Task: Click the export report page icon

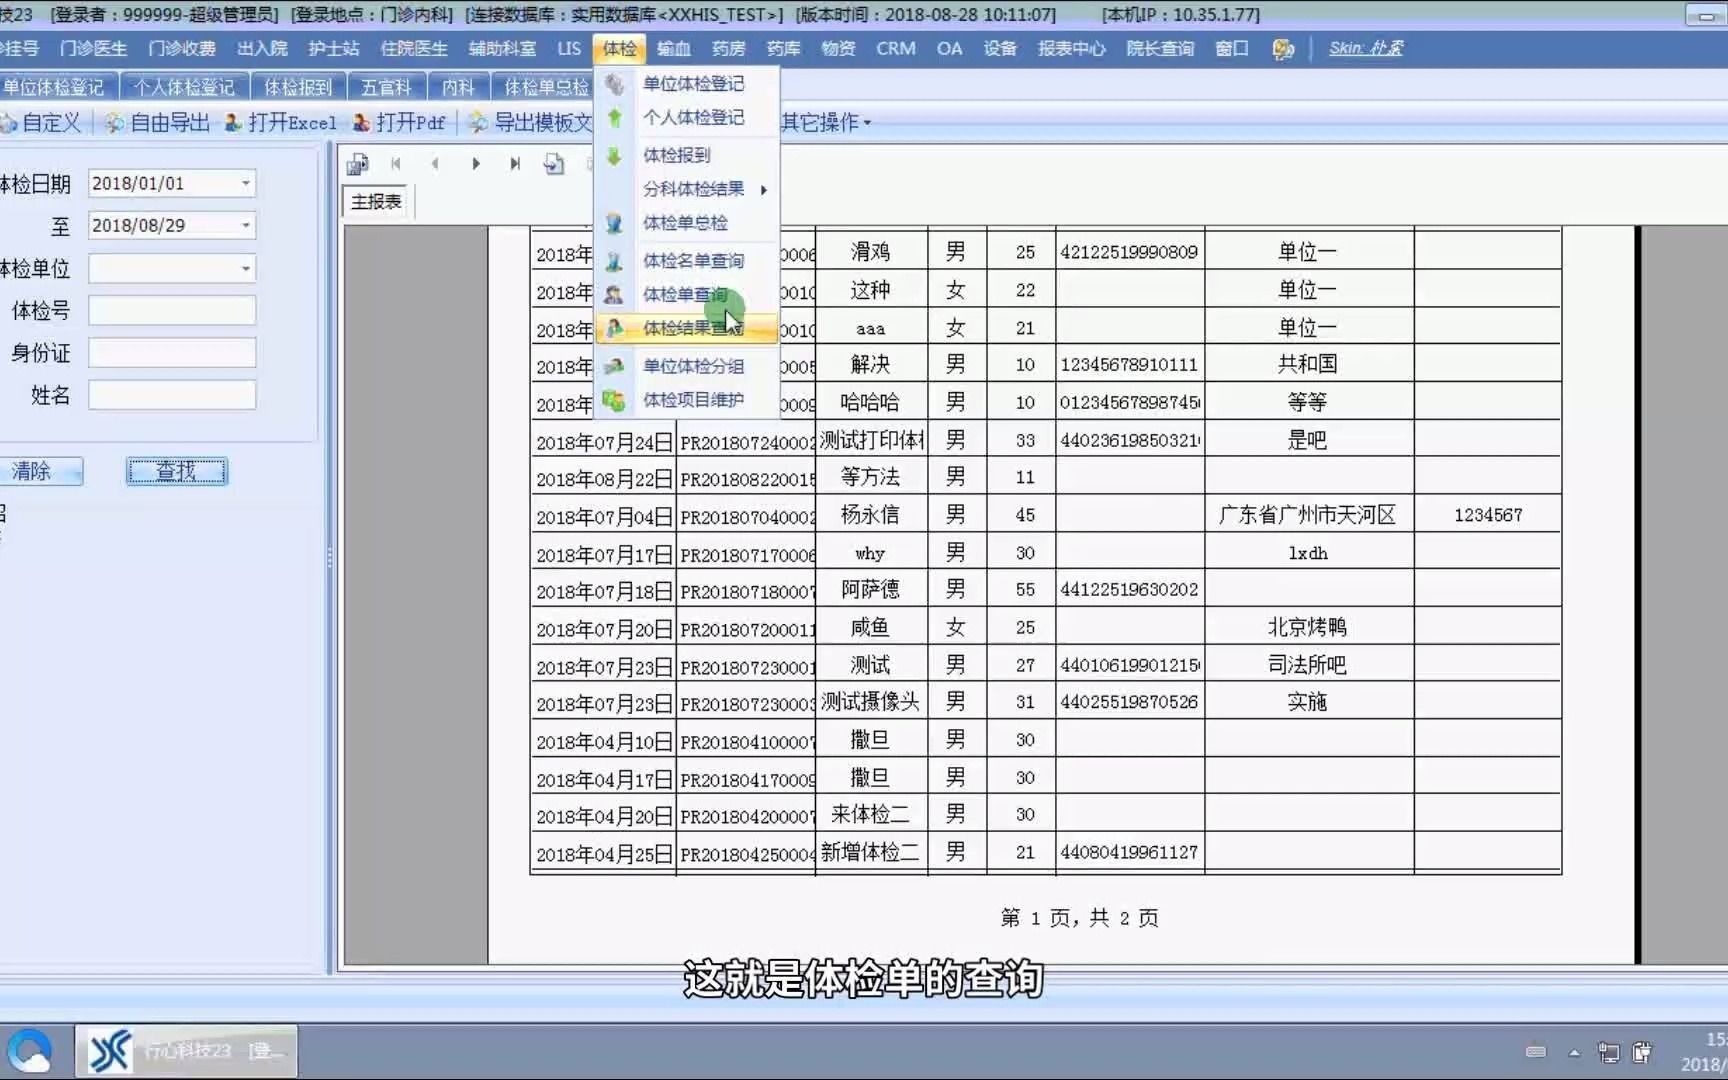Action: [554, 163]
